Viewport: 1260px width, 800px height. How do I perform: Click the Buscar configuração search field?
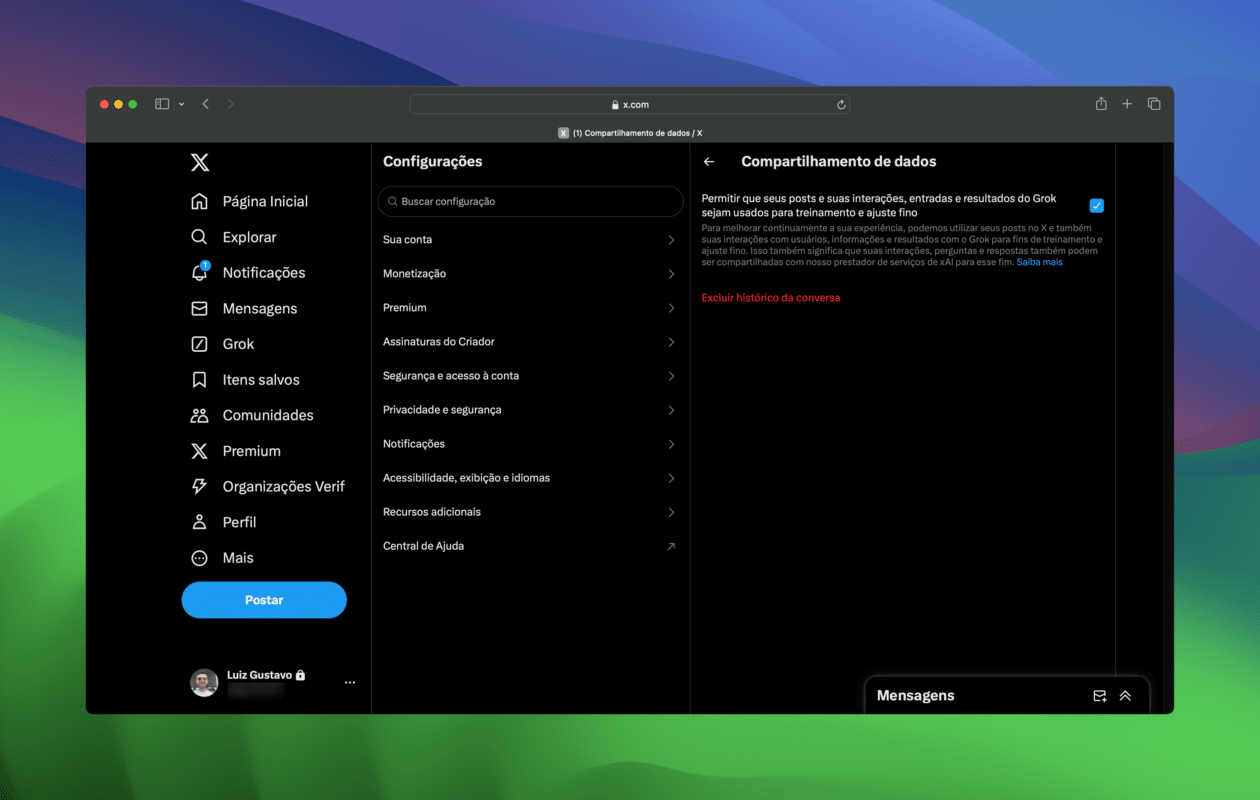(x=530, y=202)
